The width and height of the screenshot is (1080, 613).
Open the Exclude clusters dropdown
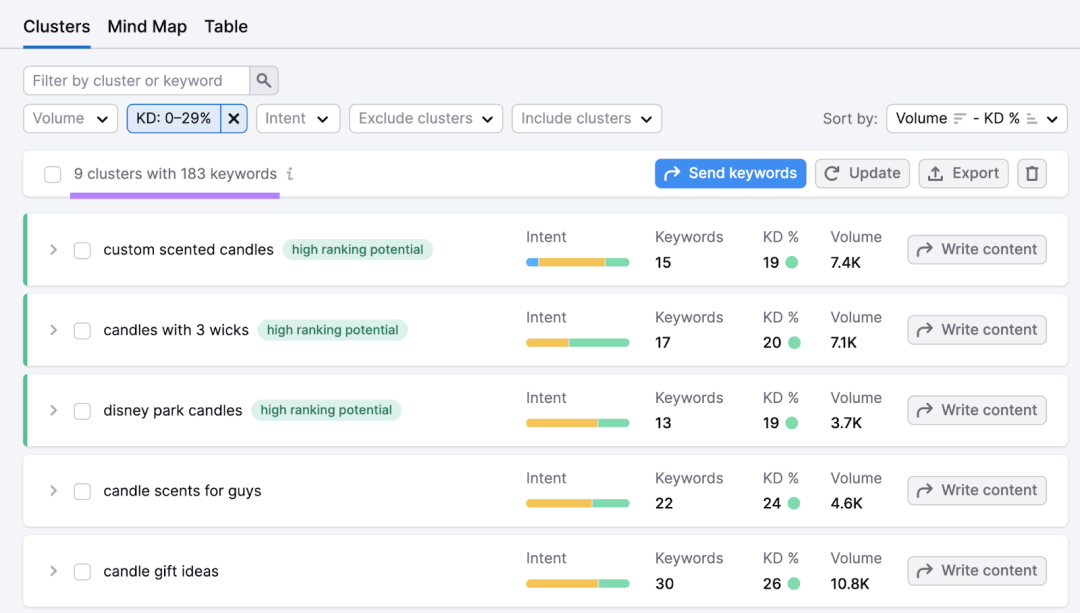pos(426,118)
